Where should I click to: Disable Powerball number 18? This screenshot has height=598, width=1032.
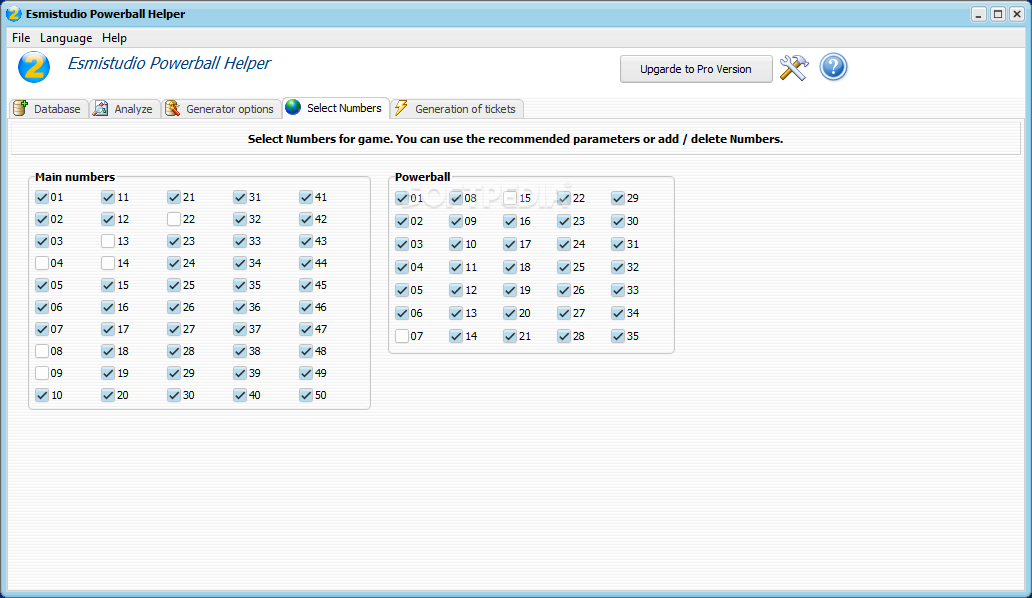coord(510,267)
